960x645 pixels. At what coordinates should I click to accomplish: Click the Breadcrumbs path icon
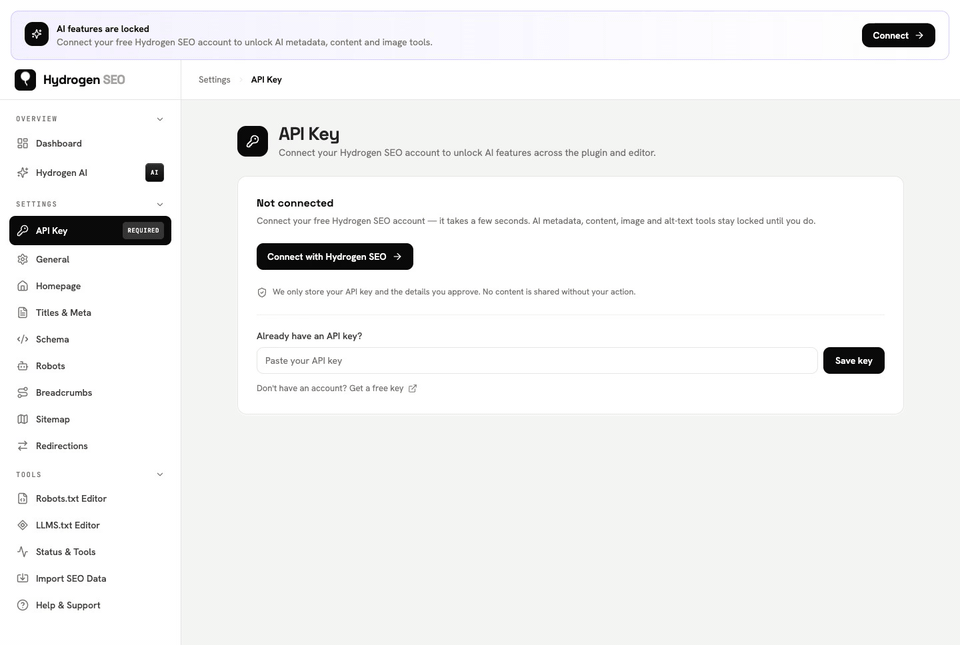[23, 392]
